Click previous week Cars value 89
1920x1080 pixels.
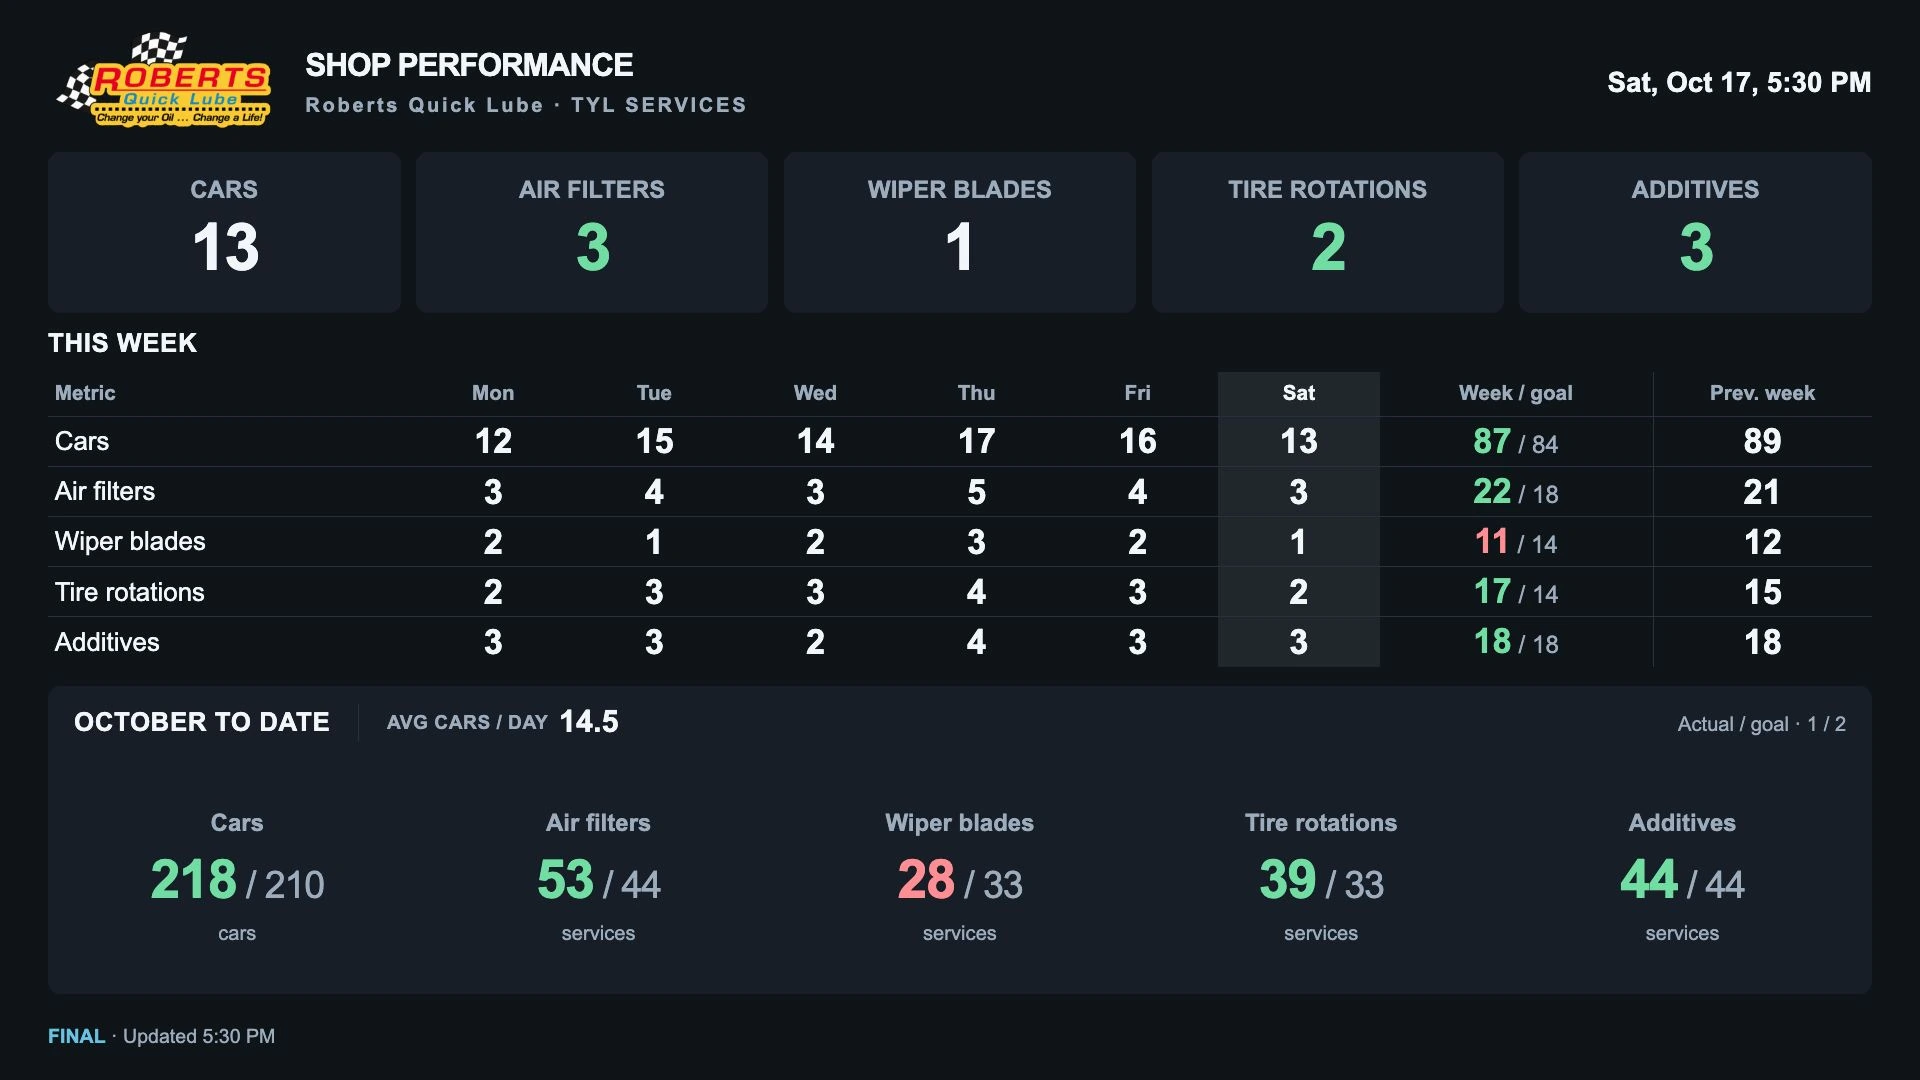(x=1762, y=441)
